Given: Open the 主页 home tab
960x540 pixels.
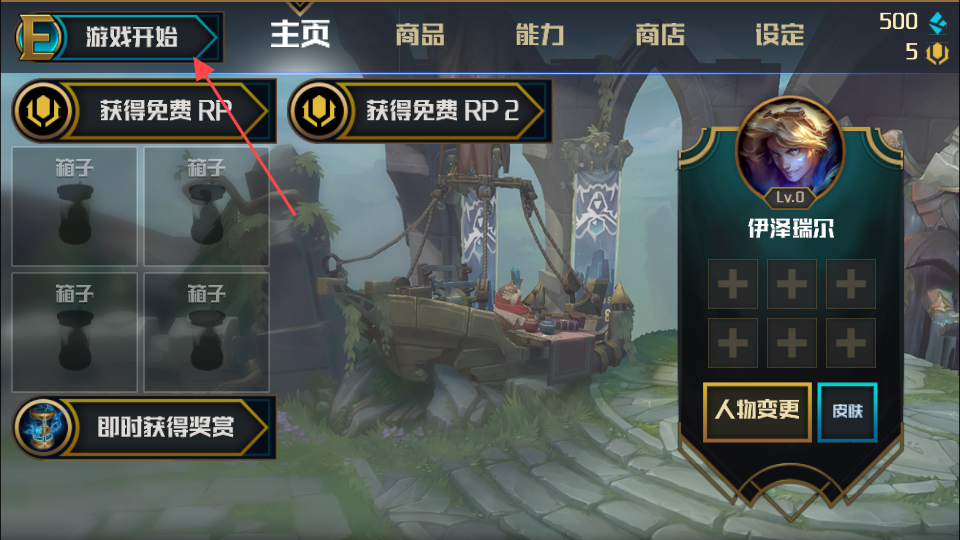Looking at the screenshot, I should (300, 34).
